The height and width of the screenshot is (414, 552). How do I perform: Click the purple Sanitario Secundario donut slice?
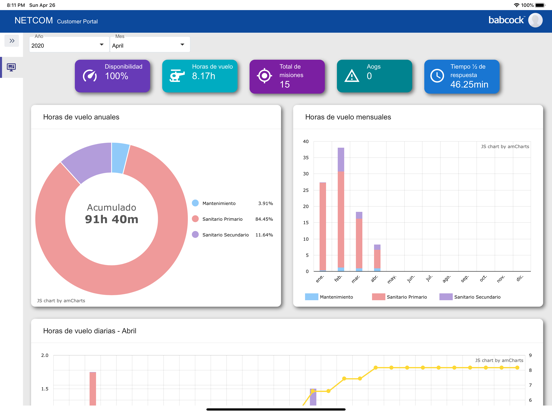91,161
